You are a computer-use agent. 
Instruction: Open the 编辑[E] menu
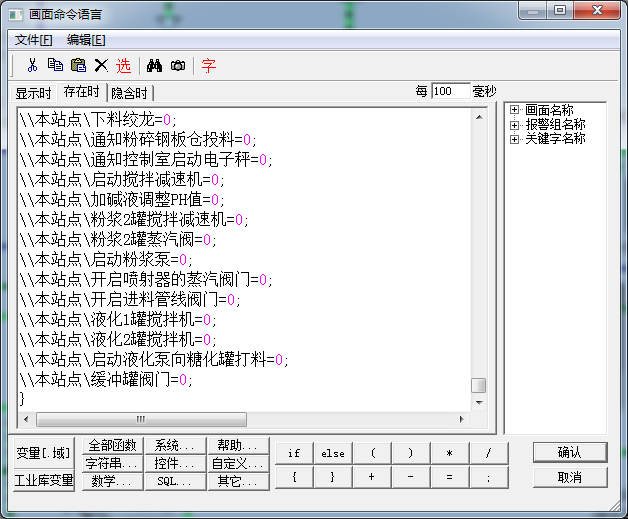click(x=86, y=40)
